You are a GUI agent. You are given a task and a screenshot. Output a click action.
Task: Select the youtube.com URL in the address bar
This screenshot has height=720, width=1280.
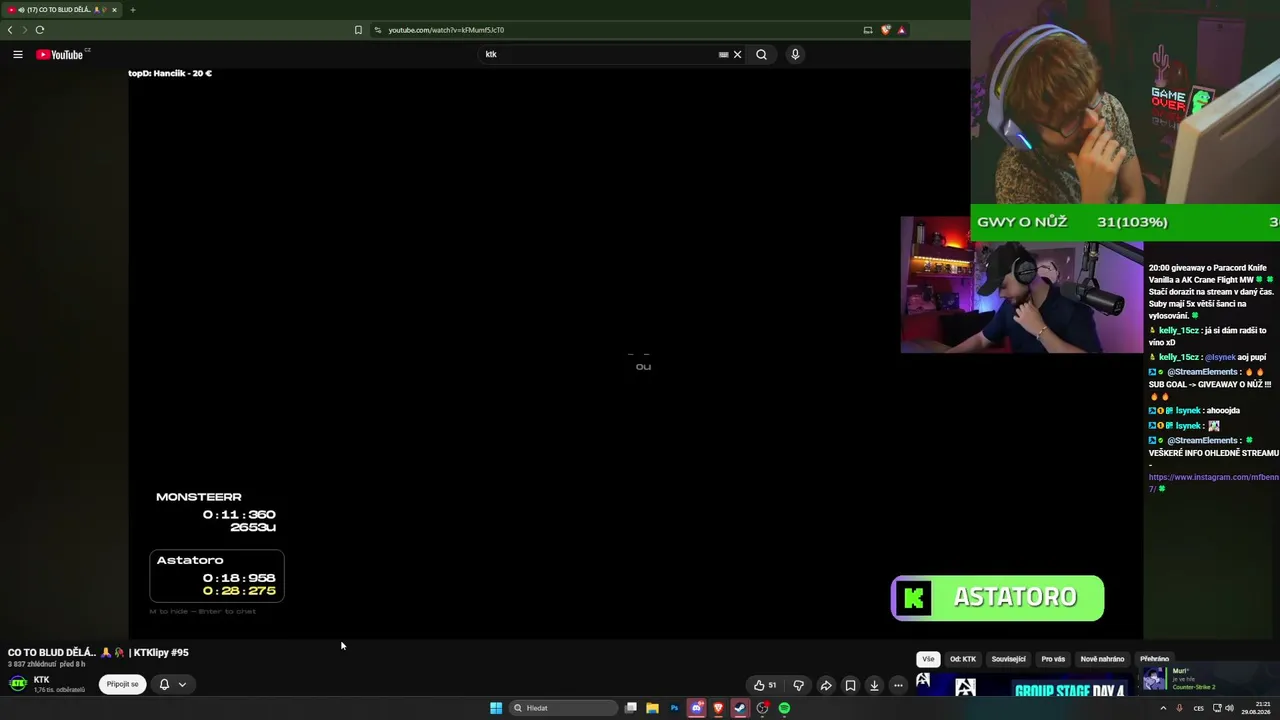(x=446, y=30)
